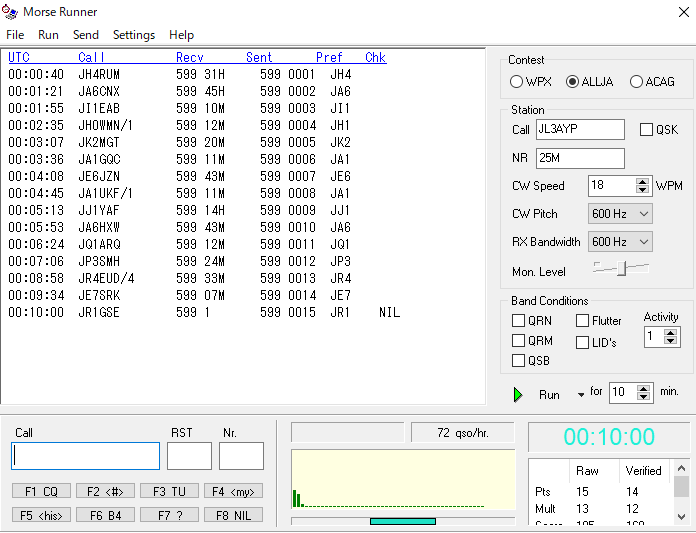The image size is (696, 533).
Task: Click the Pref column header
Action: pos(329,57)
